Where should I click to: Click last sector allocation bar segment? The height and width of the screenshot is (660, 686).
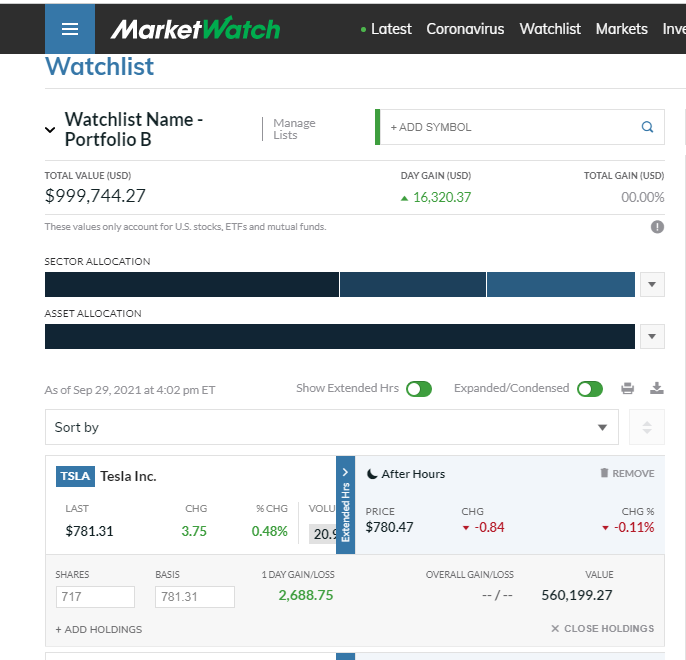(561, 284)
